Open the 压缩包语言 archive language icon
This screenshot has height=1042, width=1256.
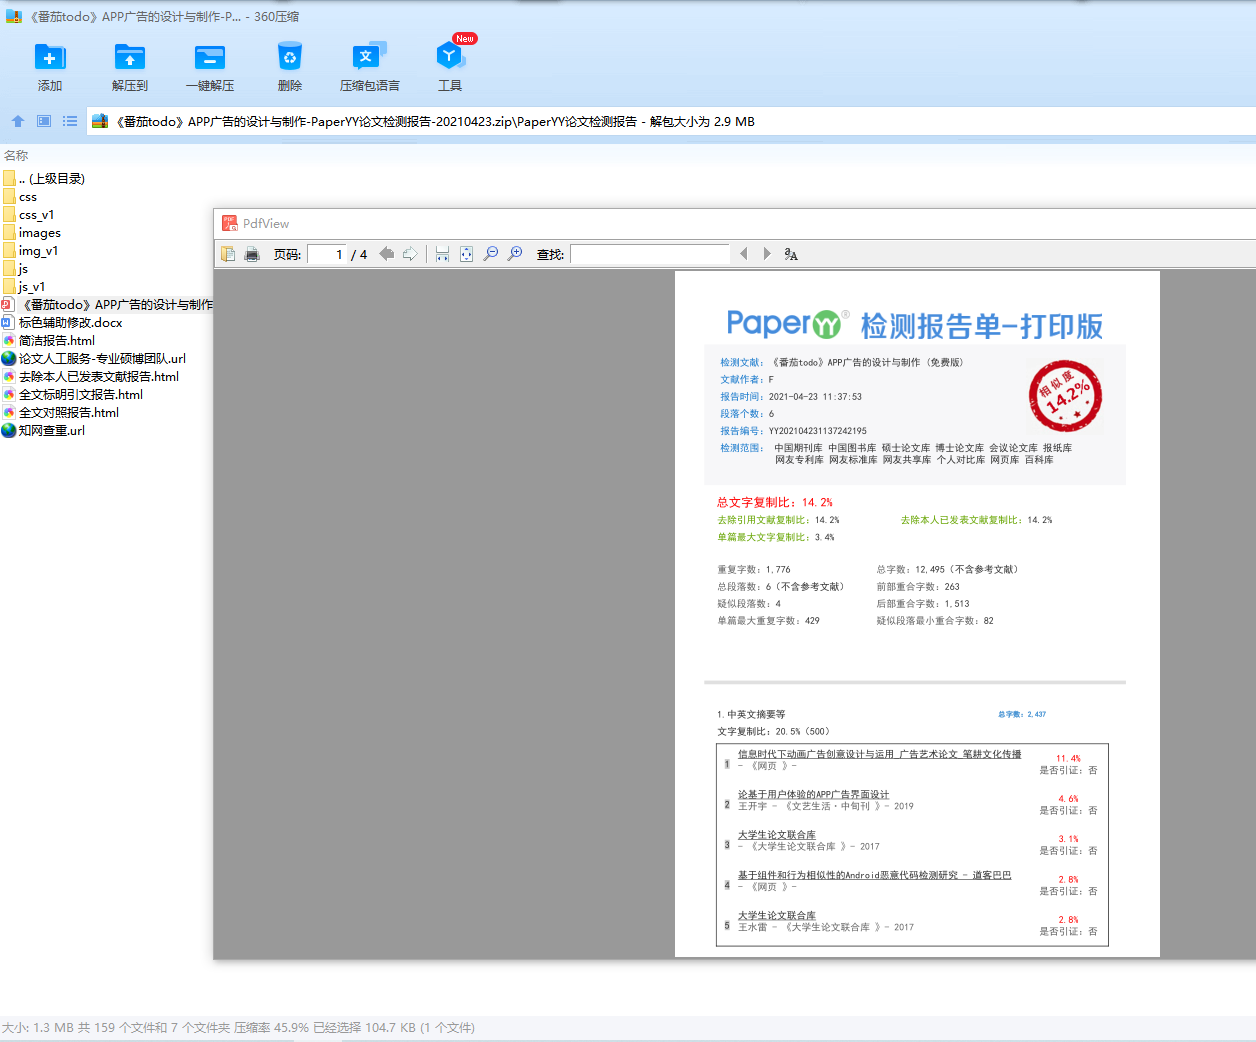click(369, 57)
